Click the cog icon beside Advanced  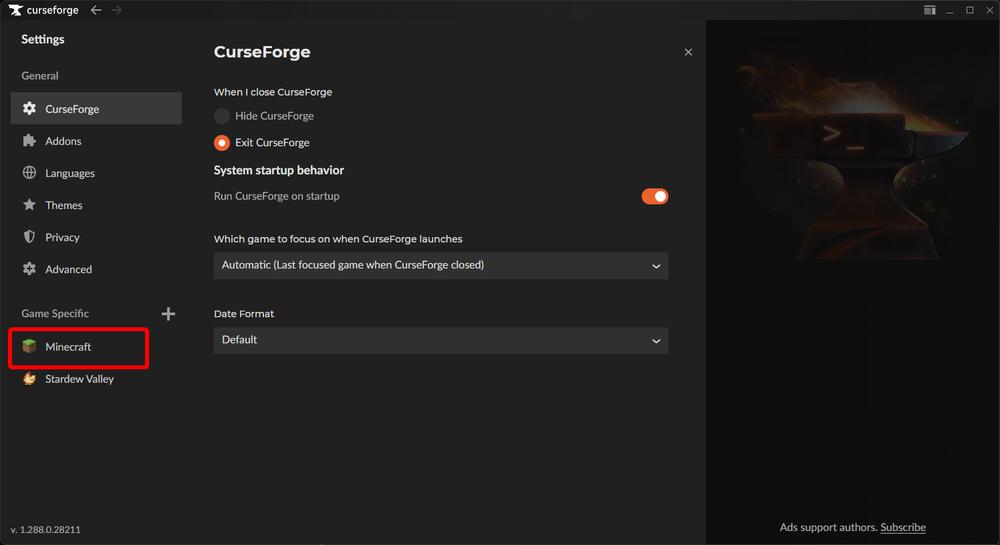[x=29, y=269]
